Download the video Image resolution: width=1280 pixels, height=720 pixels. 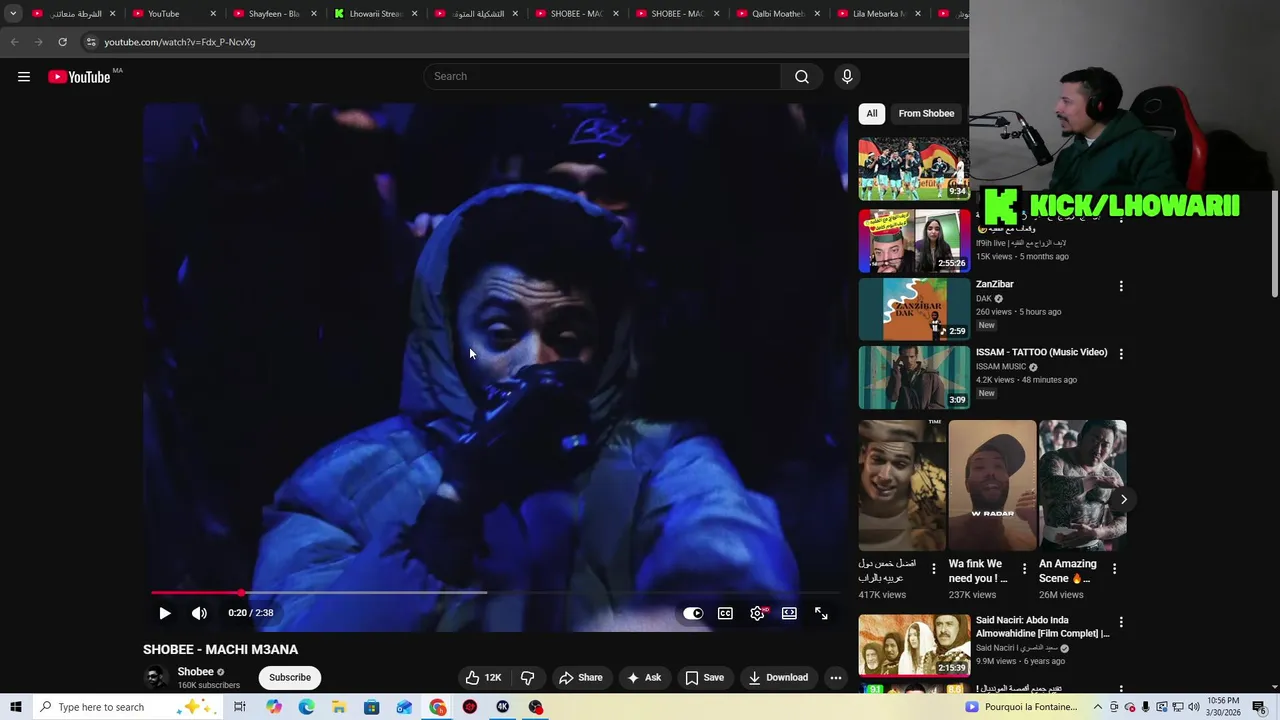click(x=778, y=678)
